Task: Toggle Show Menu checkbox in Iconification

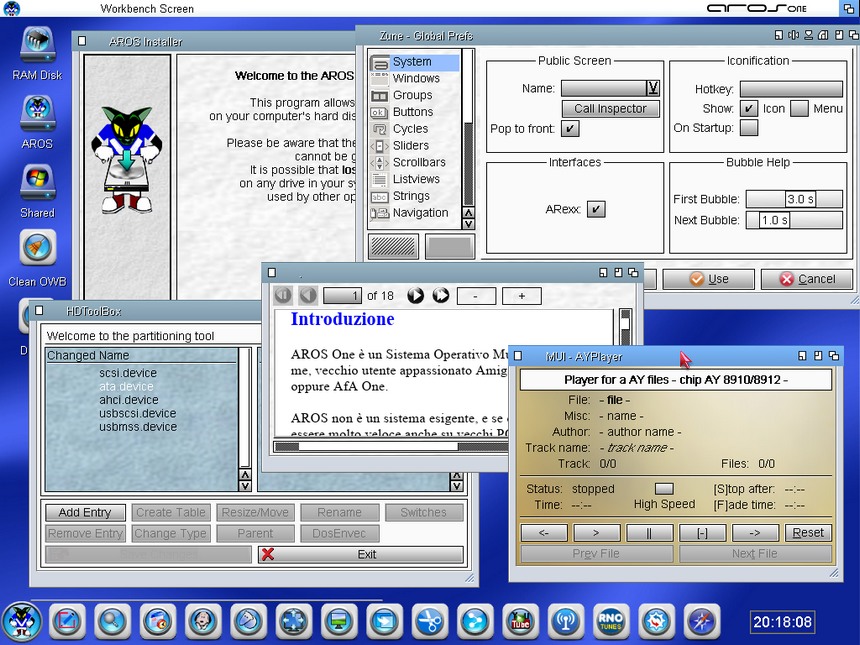Action: coord(799,109)
